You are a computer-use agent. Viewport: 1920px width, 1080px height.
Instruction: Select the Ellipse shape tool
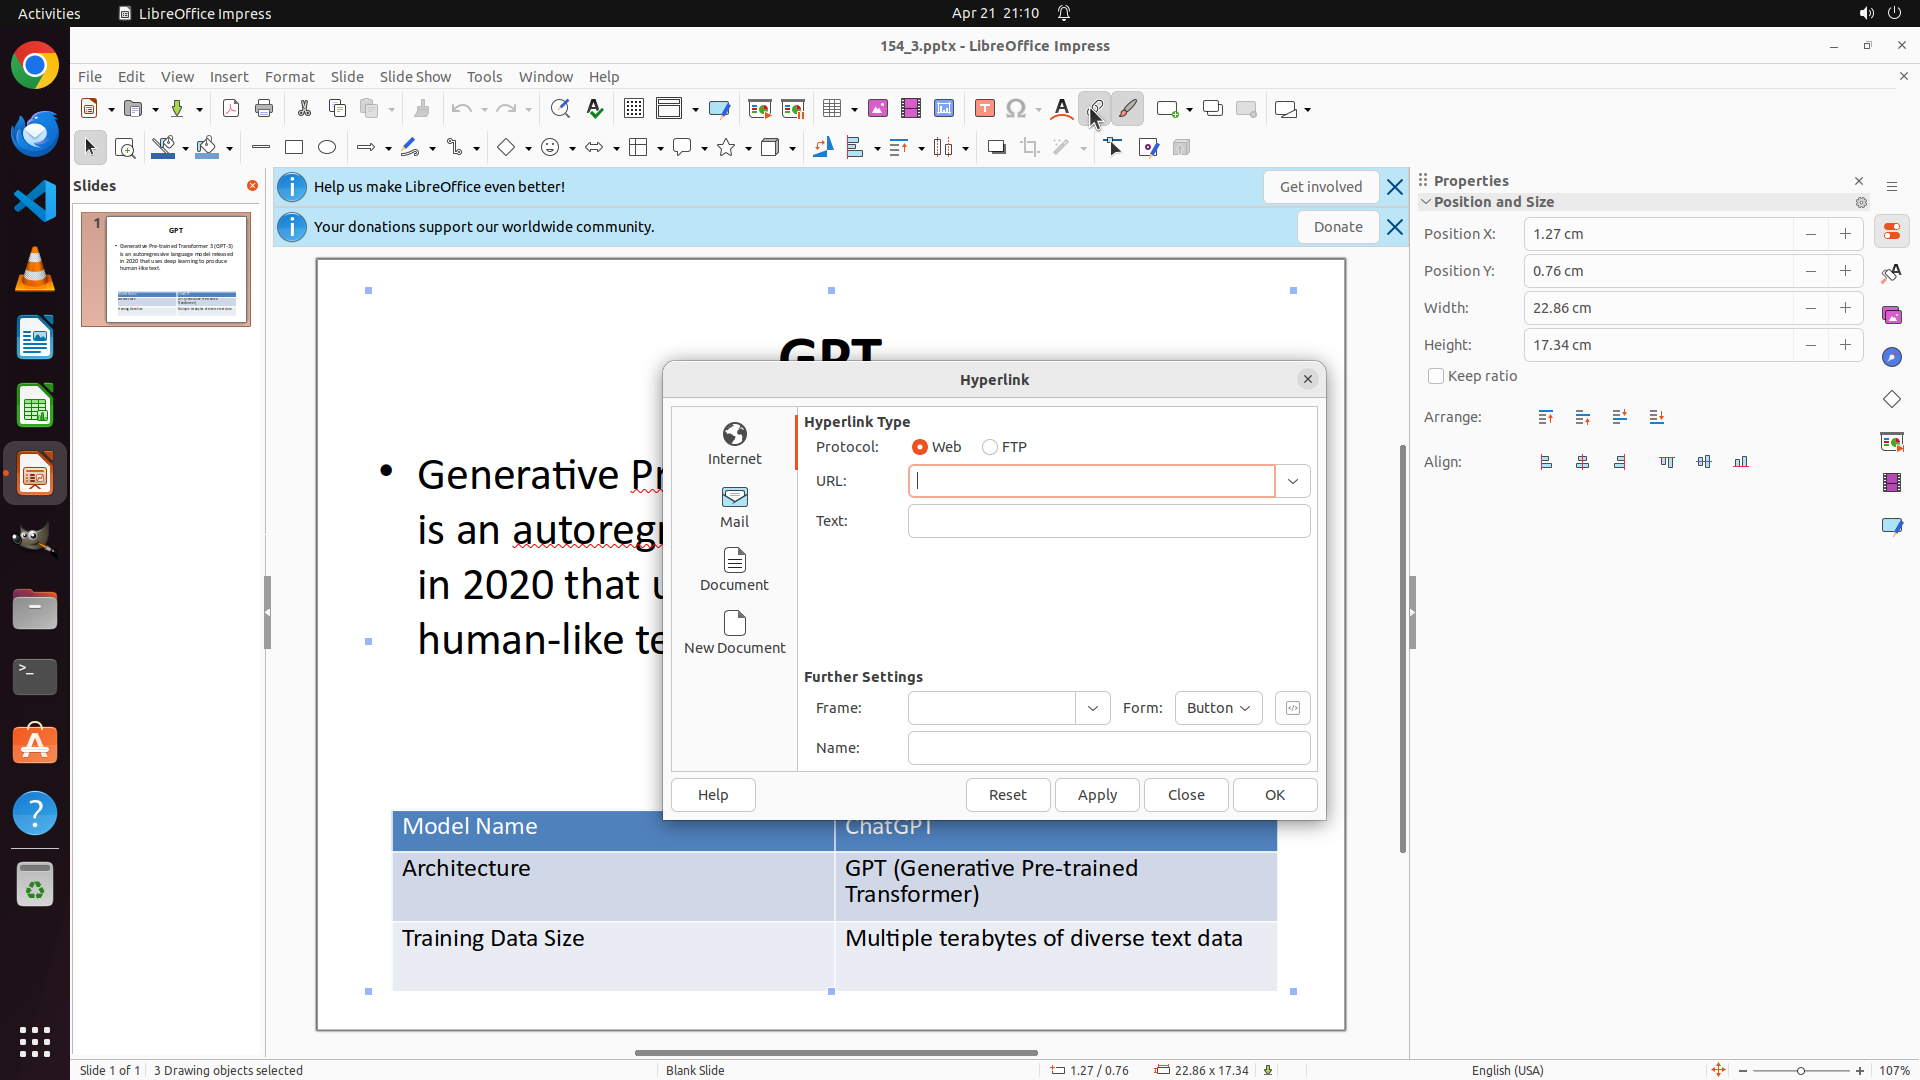(327, 148)
